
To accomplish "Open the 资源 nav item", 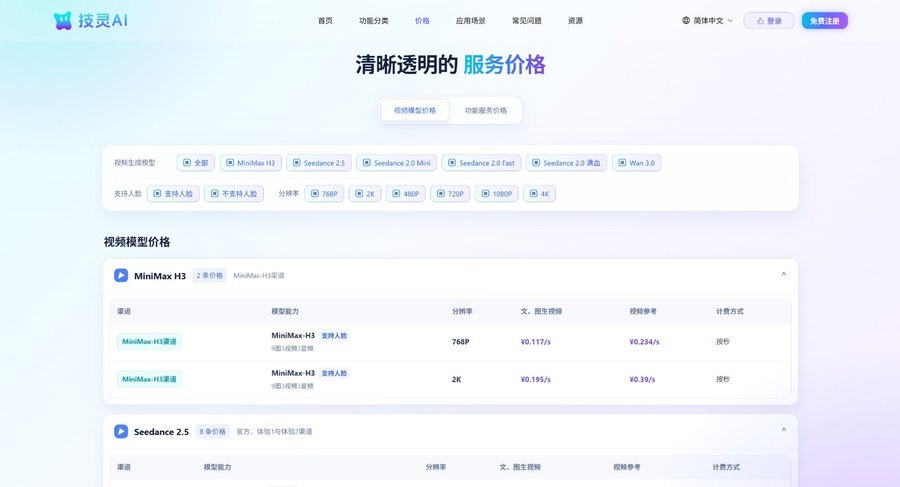I will point(575,21).
